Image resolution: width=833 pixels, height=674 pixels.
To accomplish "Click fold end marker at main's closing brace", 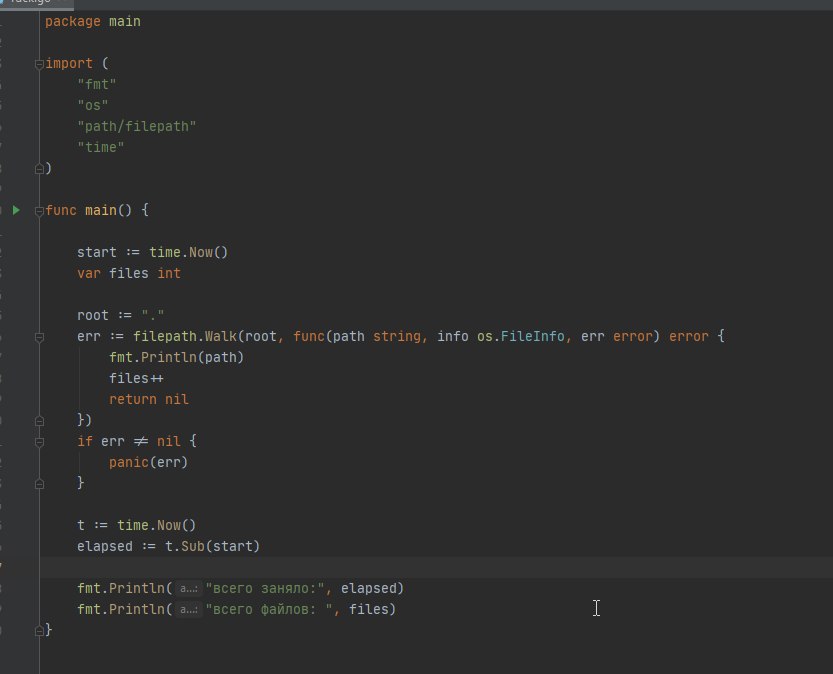I will click(x=39, y=631).
